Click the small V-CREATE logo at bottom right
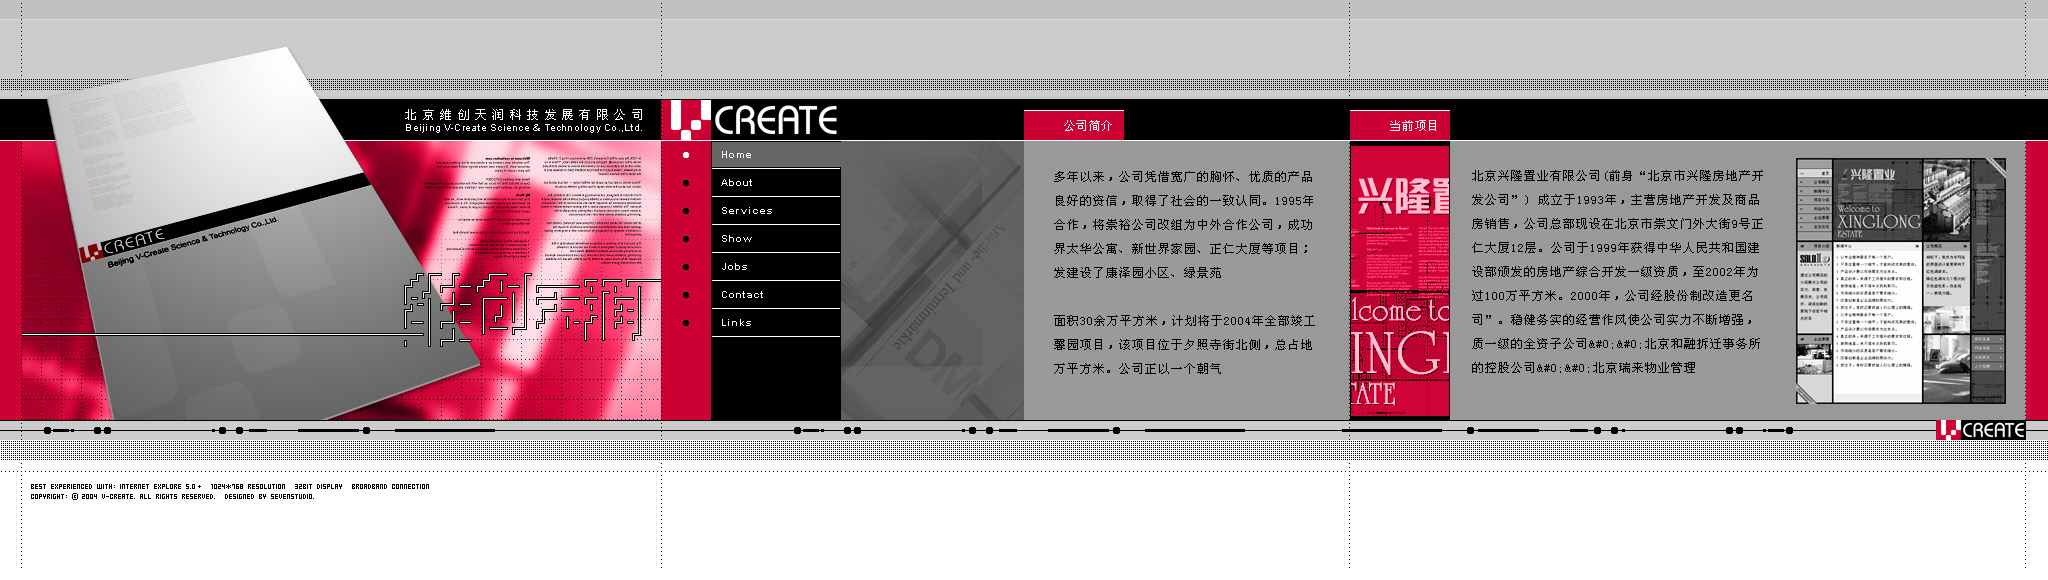The width and height of the screenshot is (2048, 580). 1980,430
